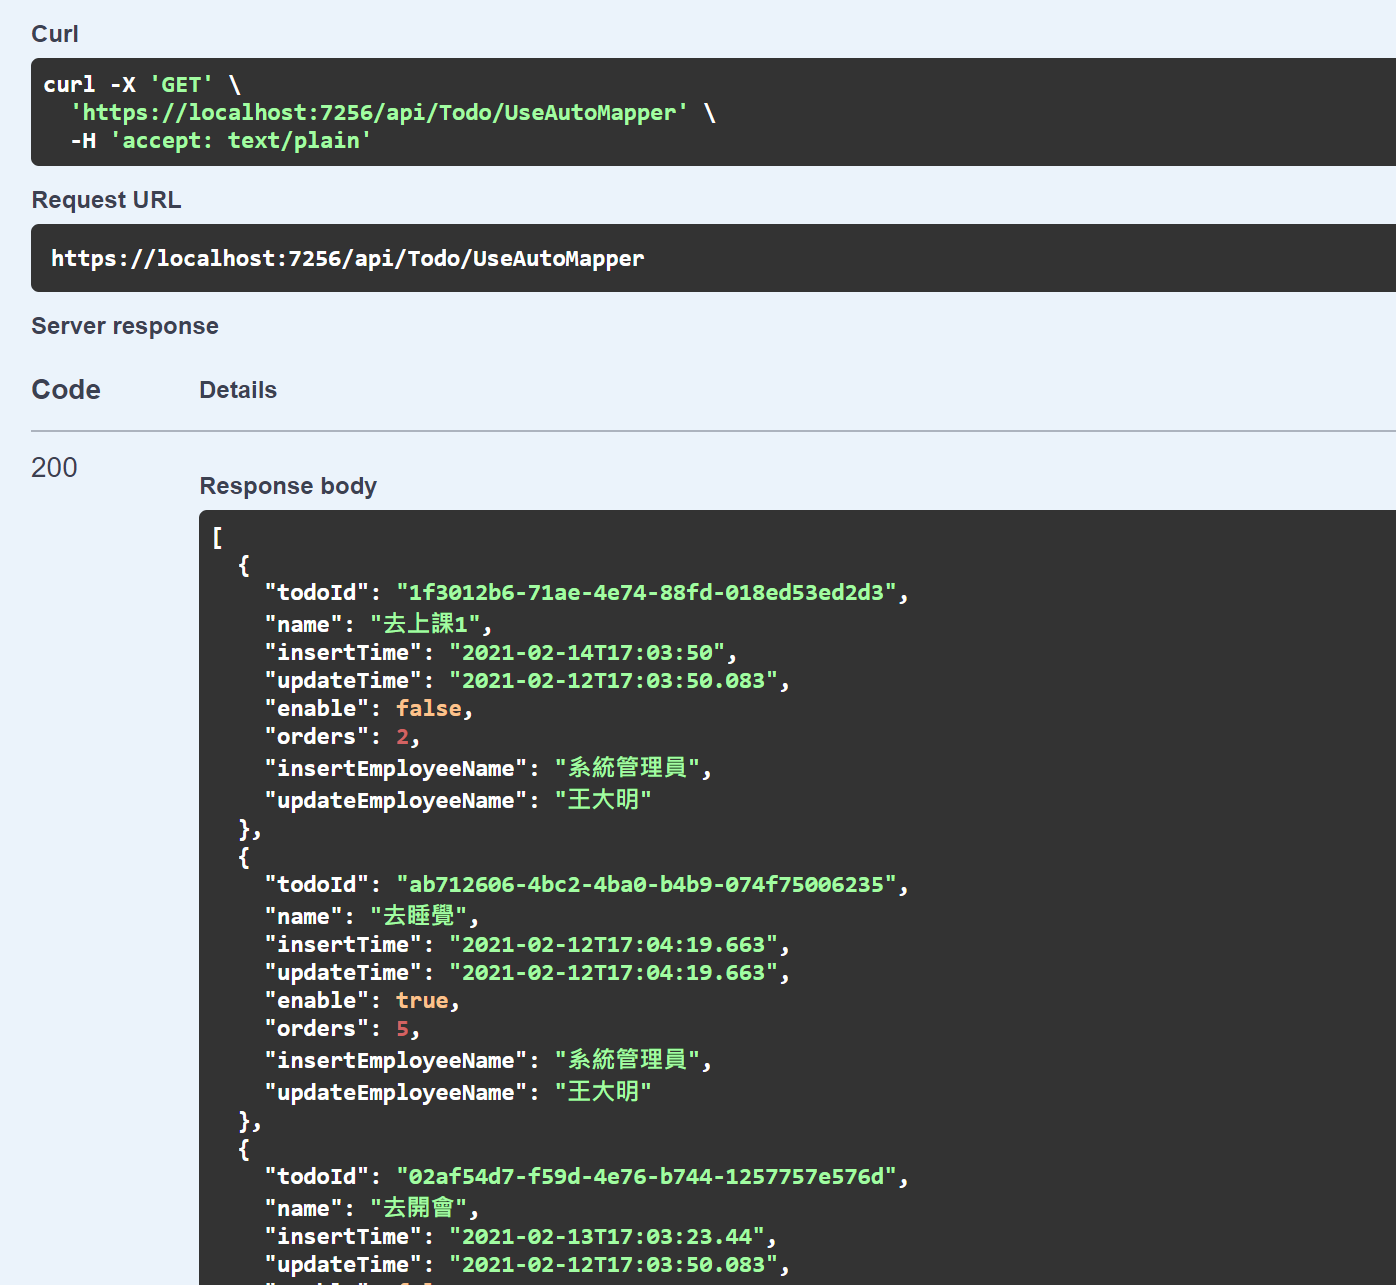Screen dimensions: 1396x1285
Task: Click the 200 status code
Action: [54, 467]
